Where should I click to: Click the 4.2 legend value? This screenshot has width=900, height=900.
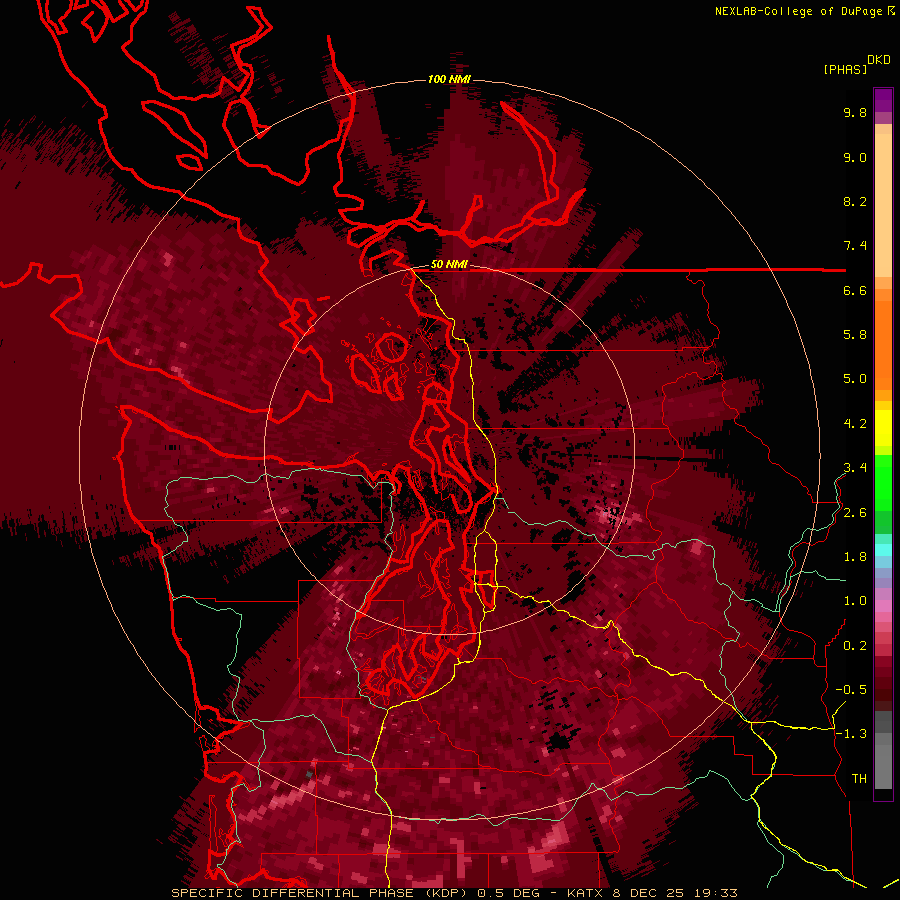pos(855,424)
